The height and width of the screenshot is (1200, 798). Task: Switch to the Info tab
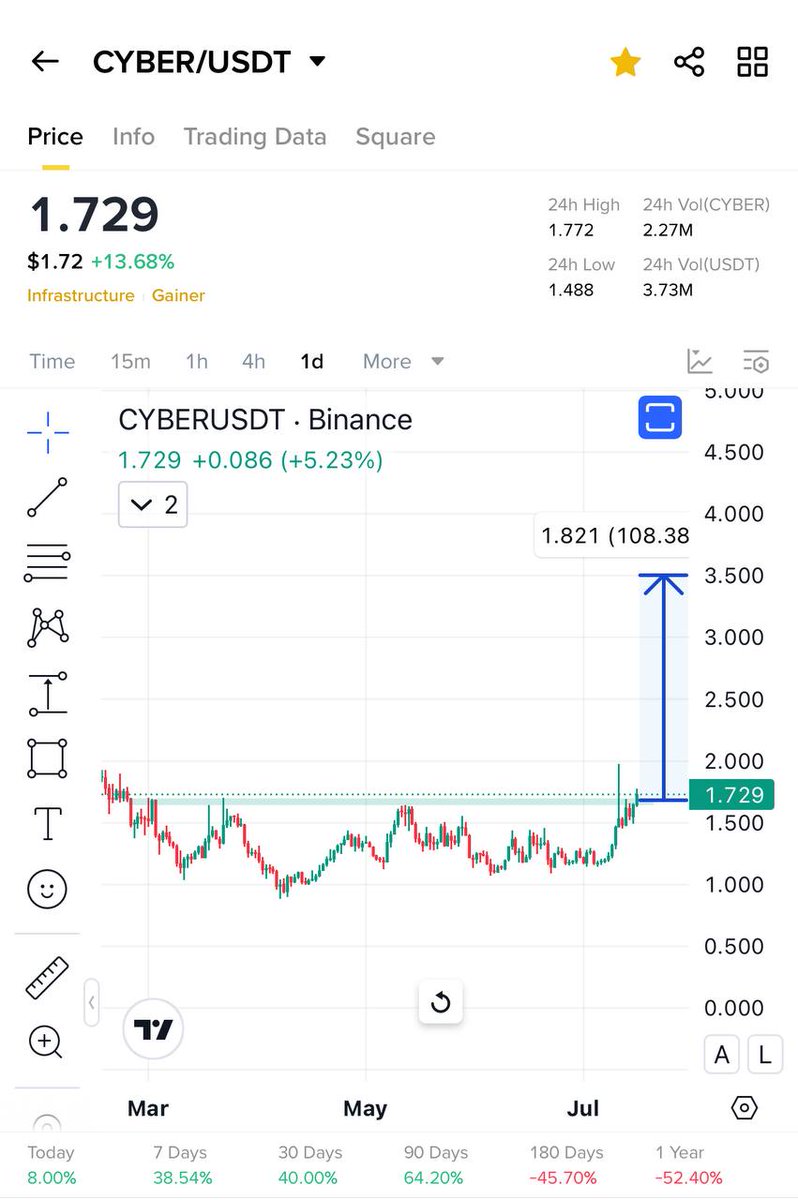coord(134,137)
